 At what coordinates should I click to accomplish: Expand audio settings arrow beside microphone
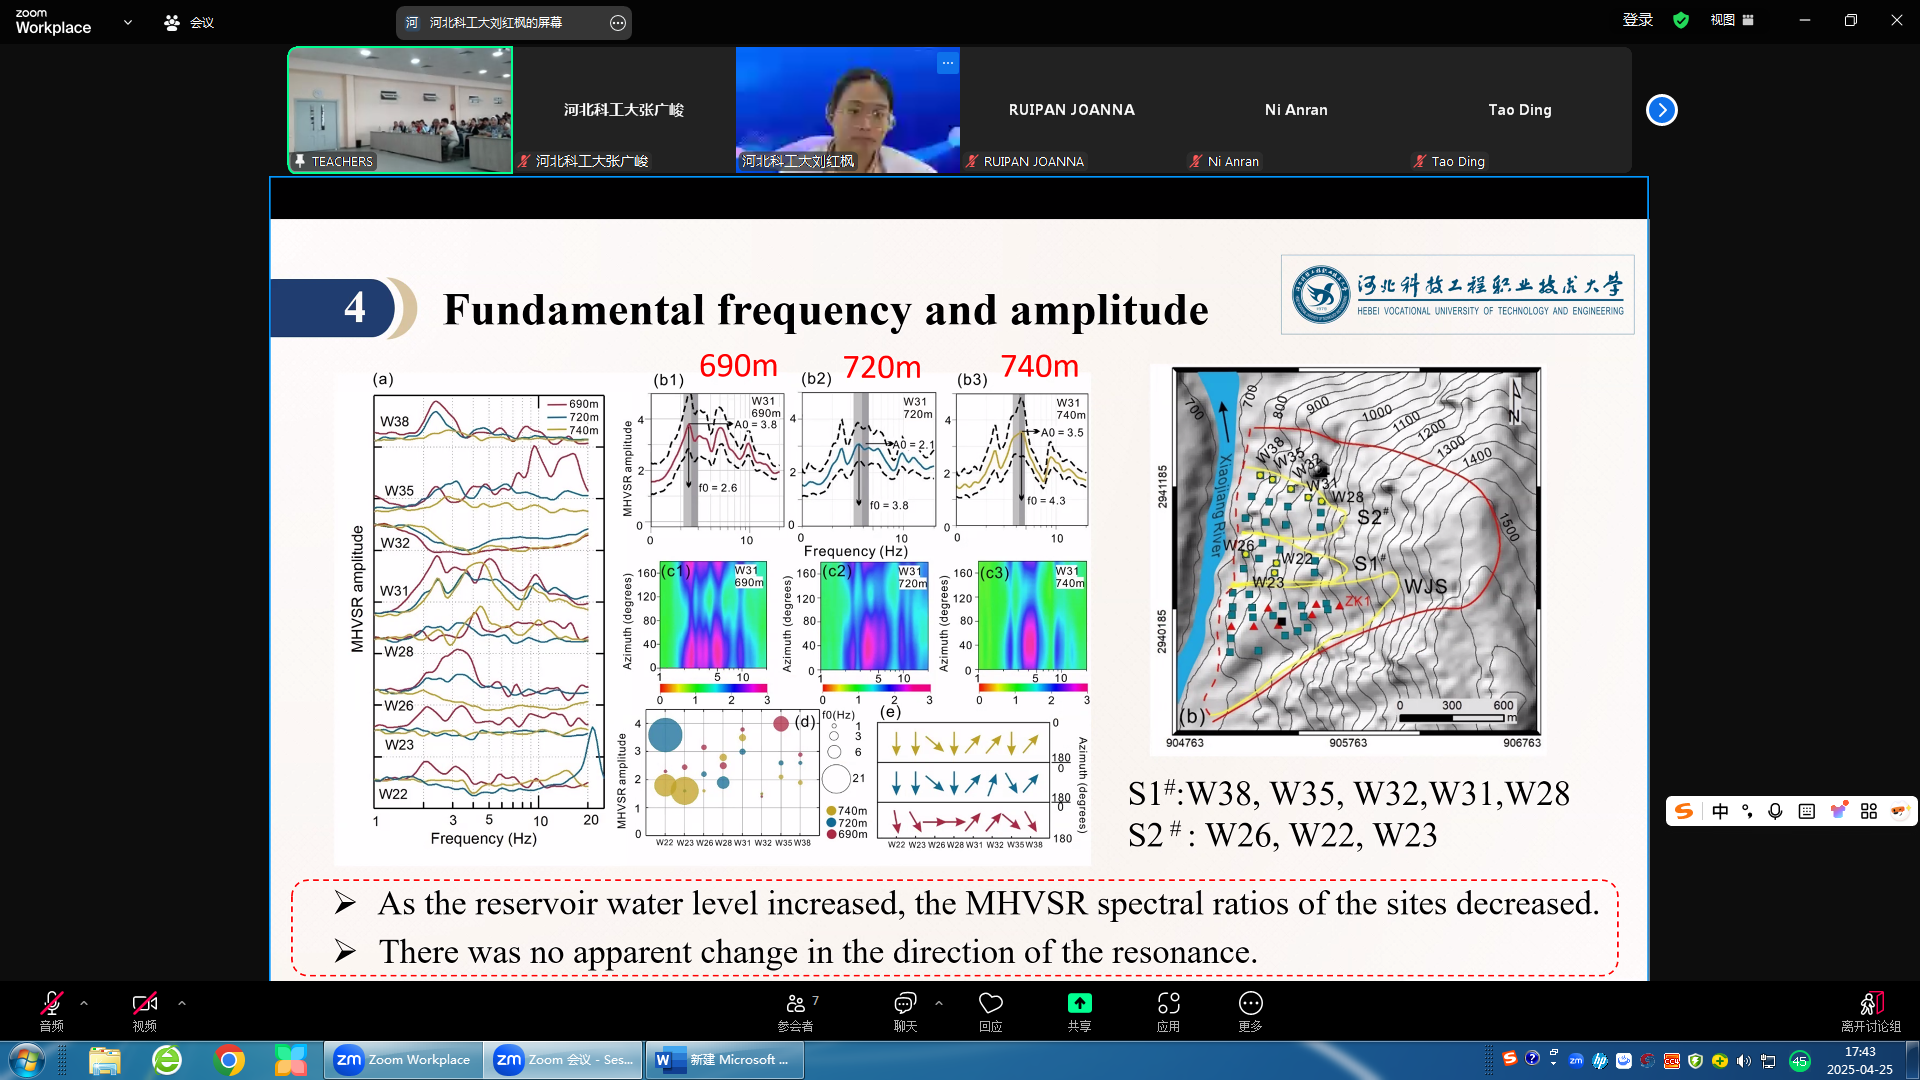84,1003
